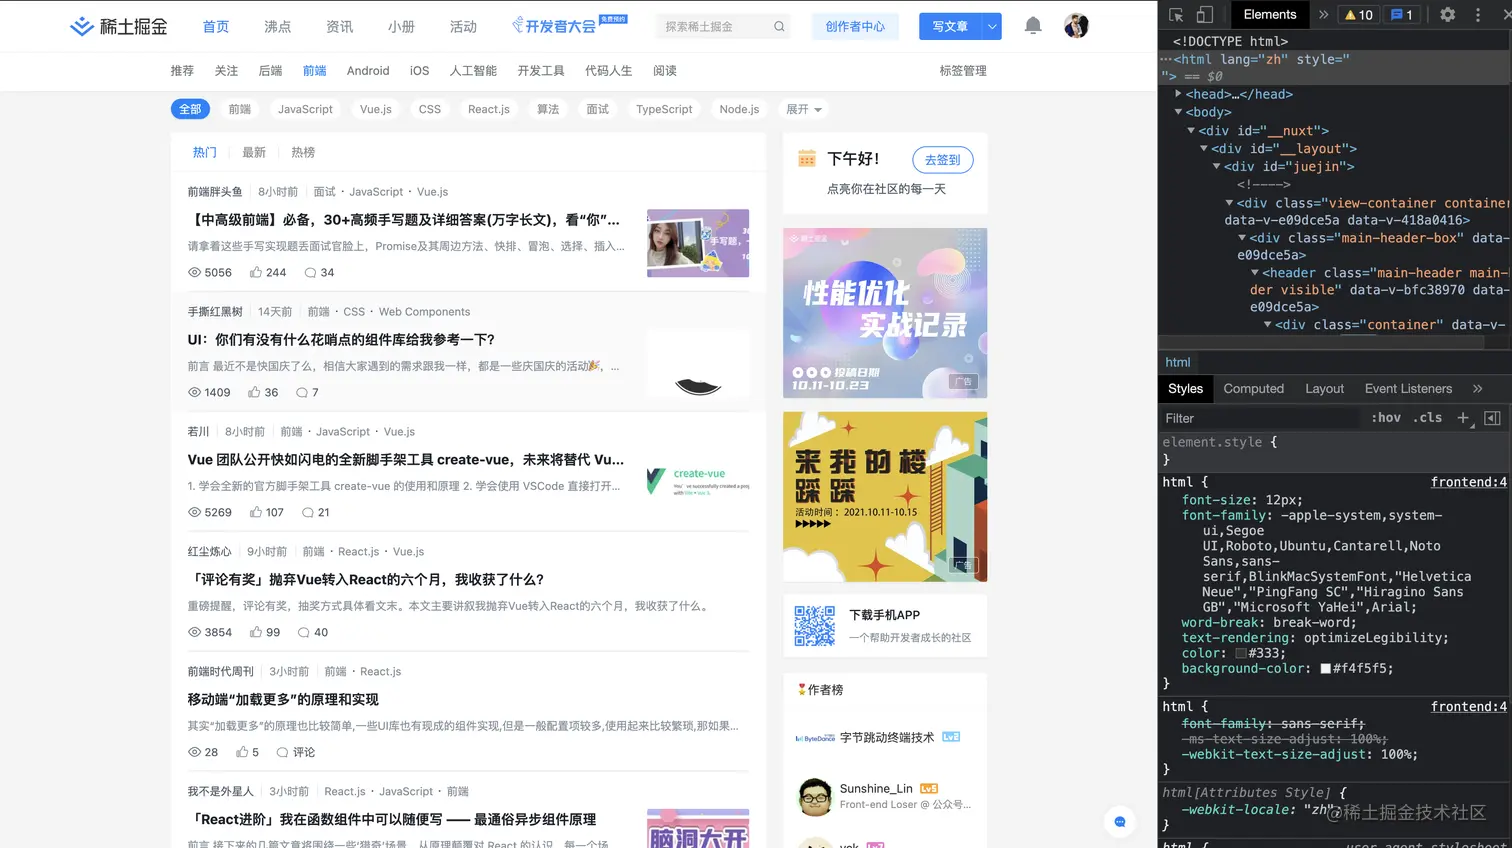
Task: Open the issues counter showing 1
Action: (1402, 15)
